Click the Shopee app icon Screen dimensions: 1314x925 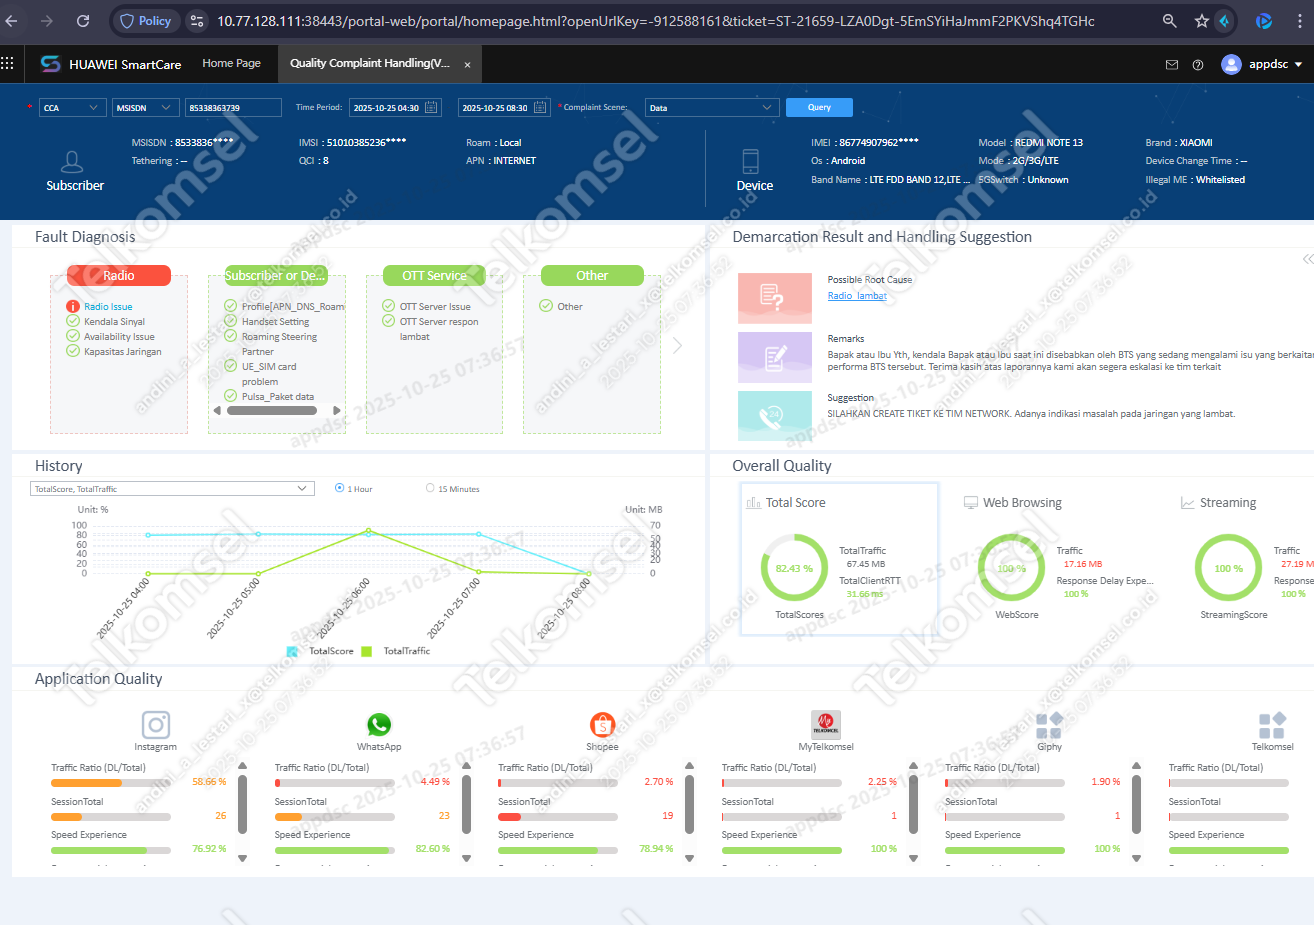click(x=602, y=724)
